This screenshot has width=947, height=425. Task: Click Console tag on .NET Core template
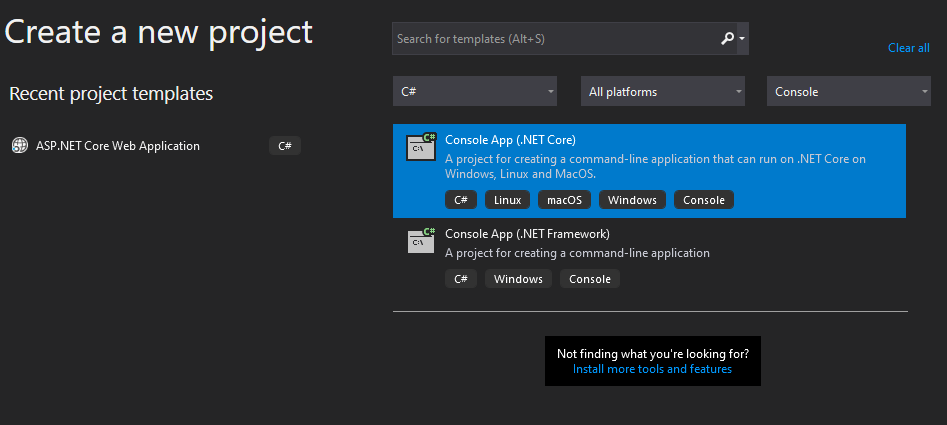(704, 200)
